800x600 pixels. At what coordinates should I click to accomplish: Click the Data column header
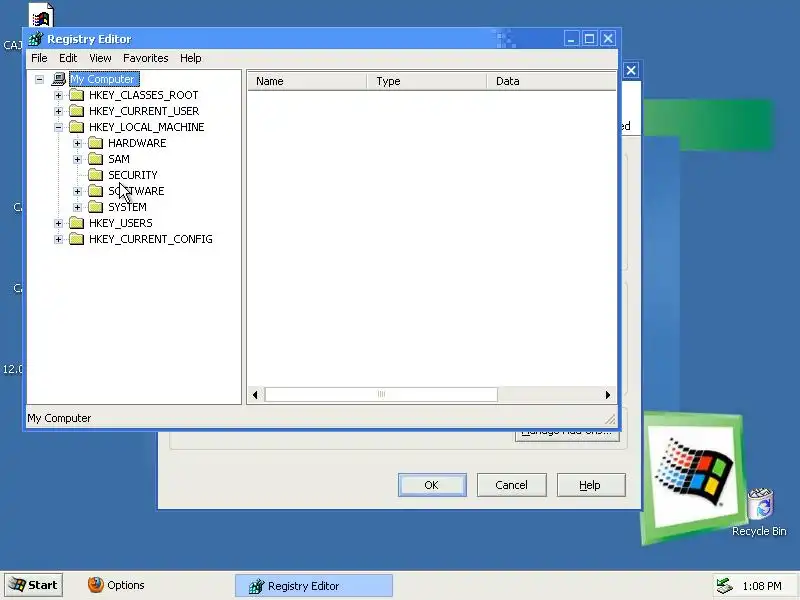tap(551, 81)
